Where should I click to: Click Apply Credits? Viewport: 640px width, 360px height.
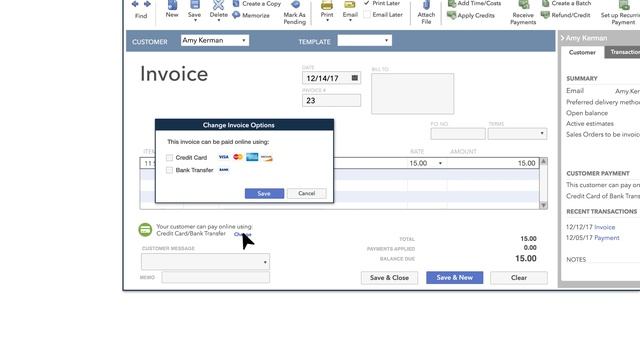point(471,16)
